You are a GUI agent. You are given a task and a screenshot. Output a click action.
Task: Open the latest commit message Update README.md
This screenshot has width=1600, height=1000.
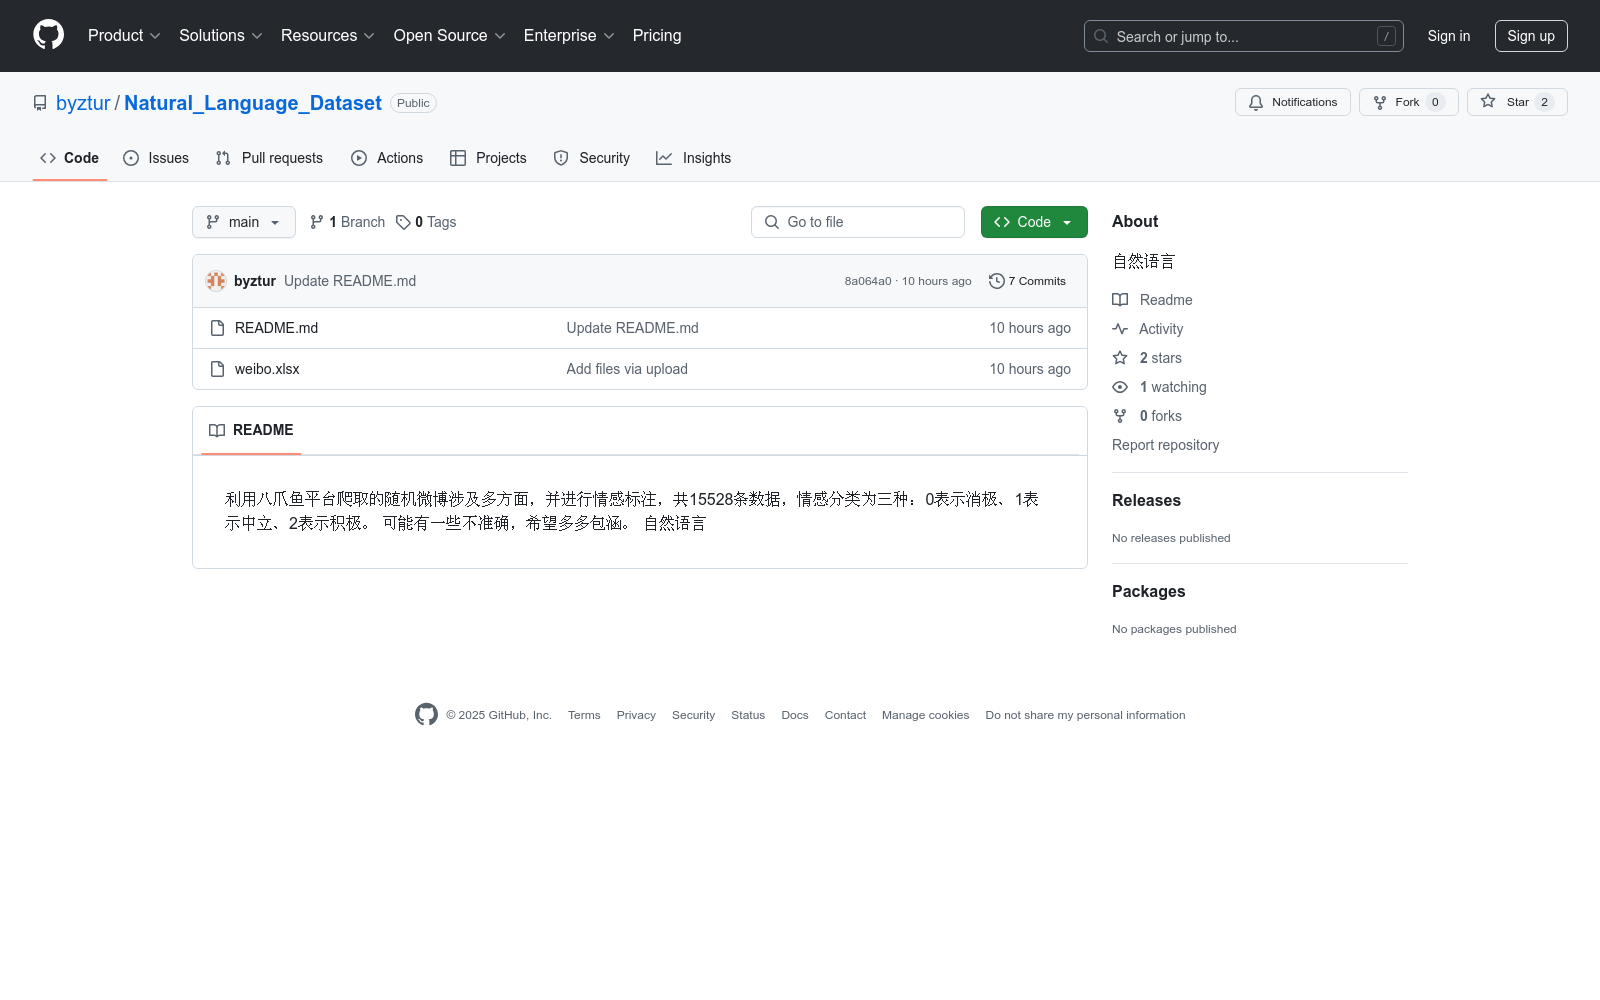coord(350,281)
